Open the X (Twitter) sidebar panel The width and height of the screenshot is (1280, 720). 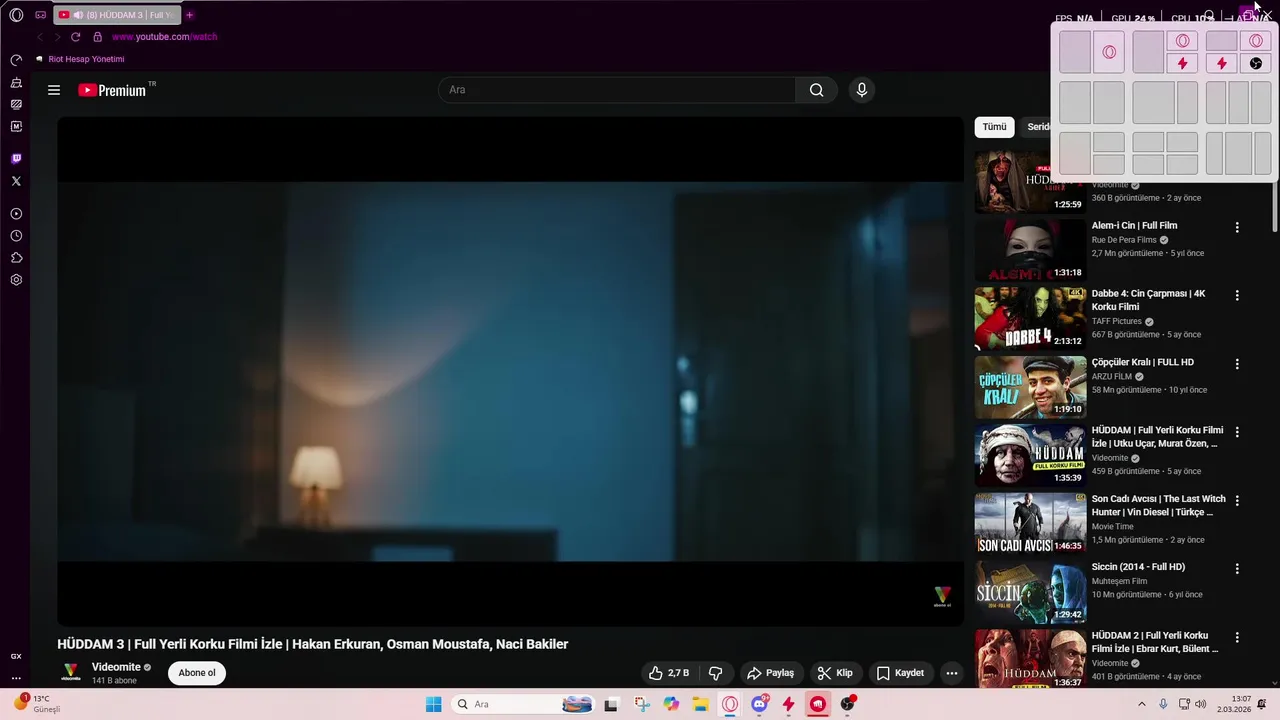click(16, 181)
